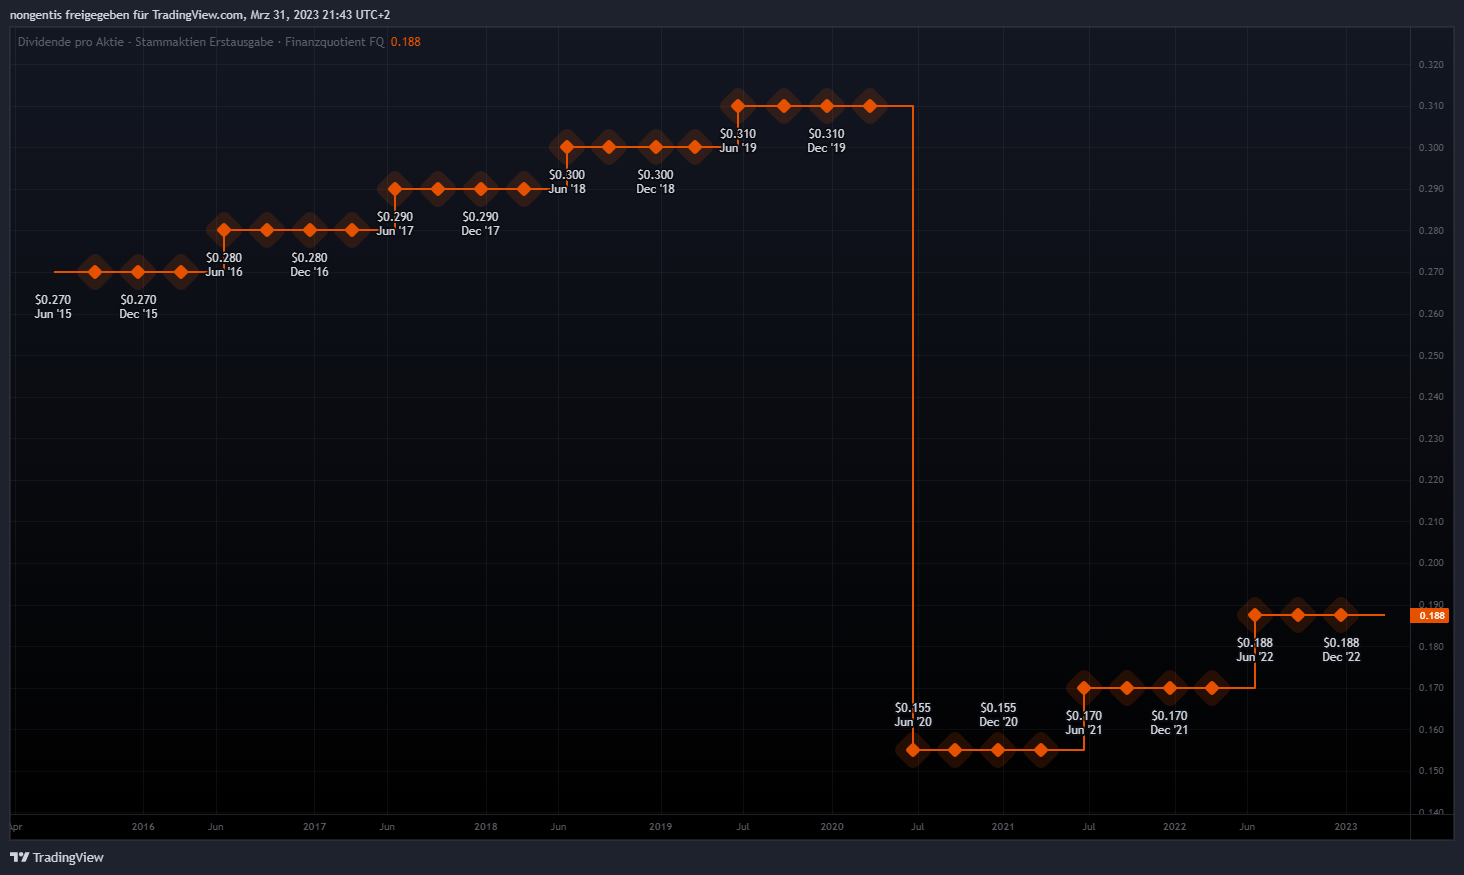
Task: Select the Jun '22 diamond at 0.188
Action: coord(1255,615)
